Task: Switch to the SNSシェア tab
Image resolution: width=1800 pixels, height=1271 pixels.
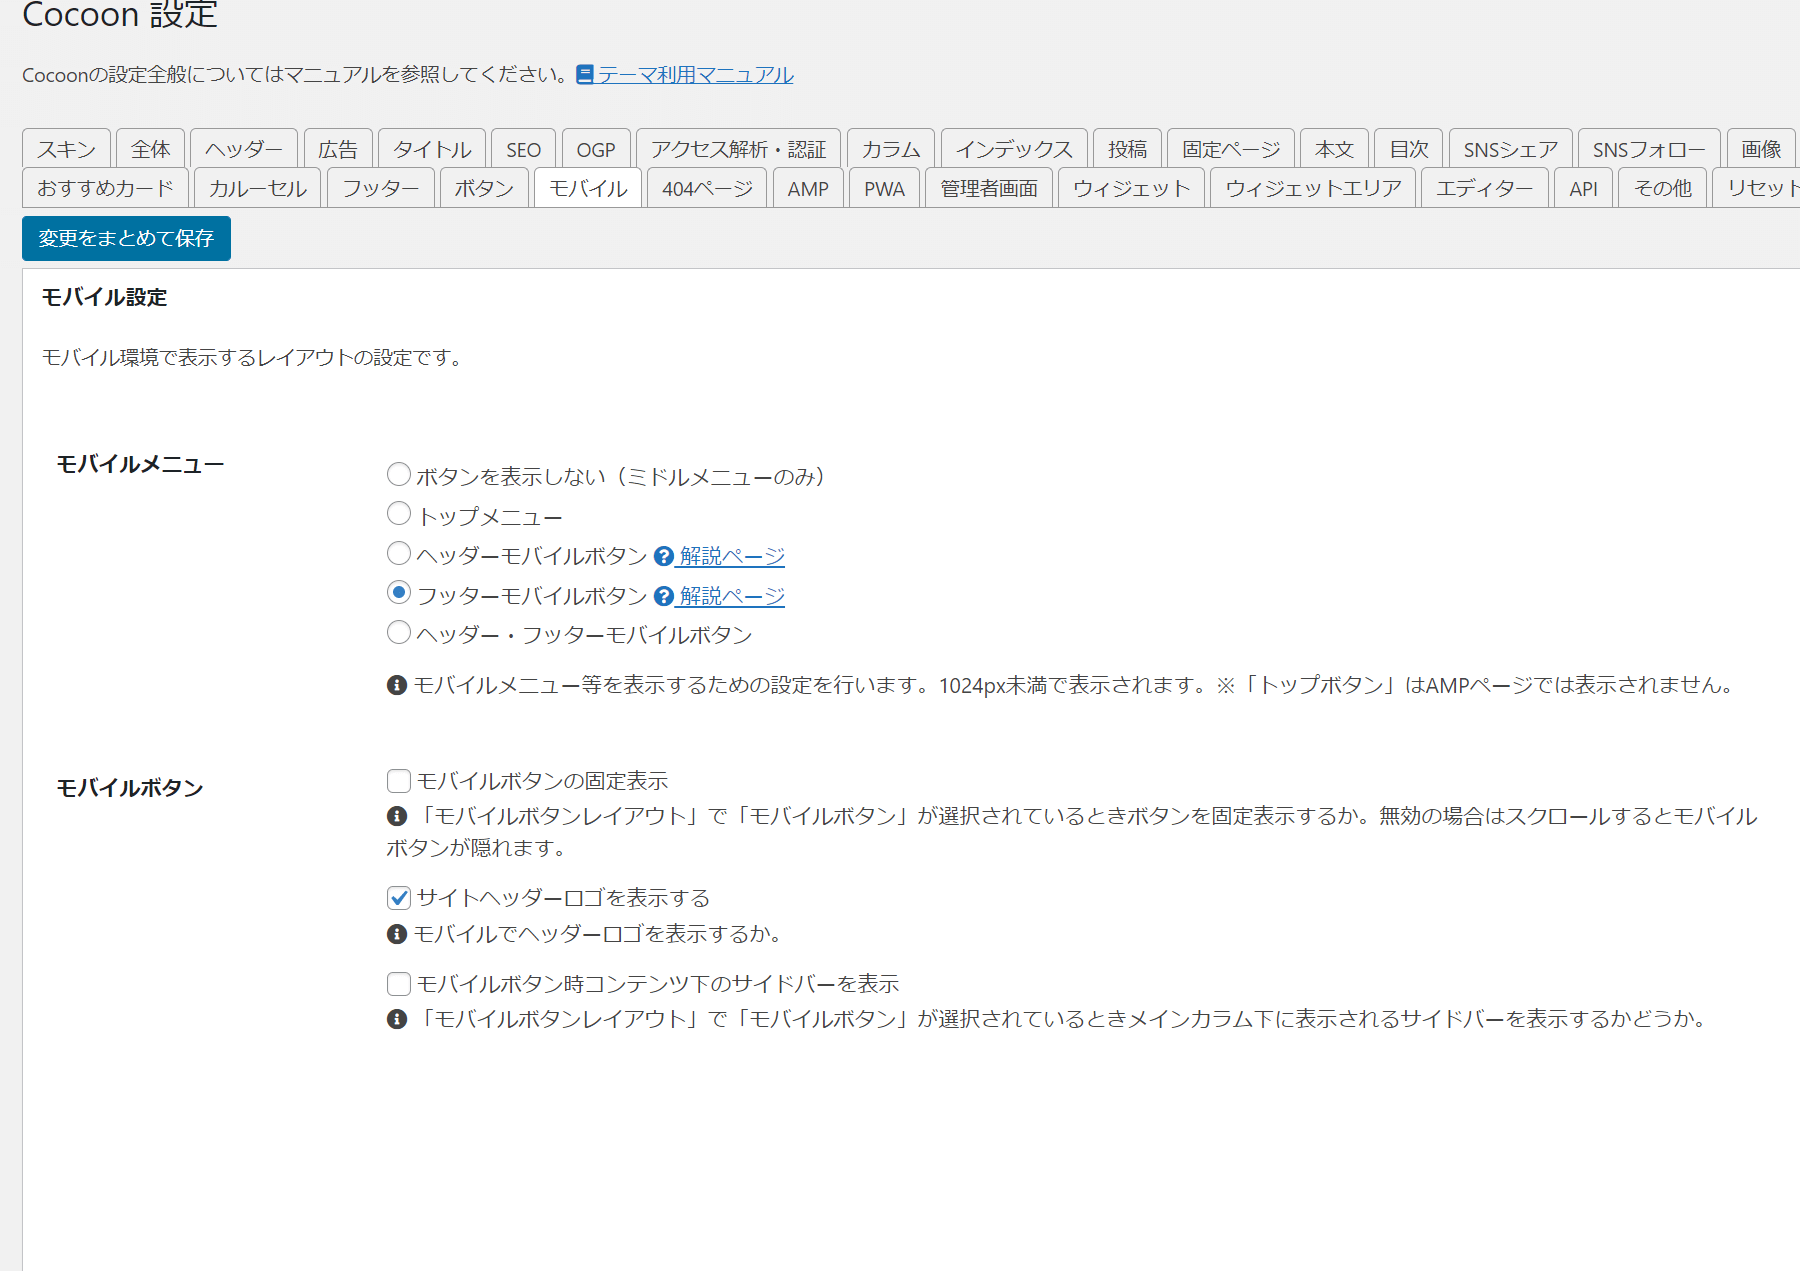Action: pyautogui.click(x=1511, y=149)
